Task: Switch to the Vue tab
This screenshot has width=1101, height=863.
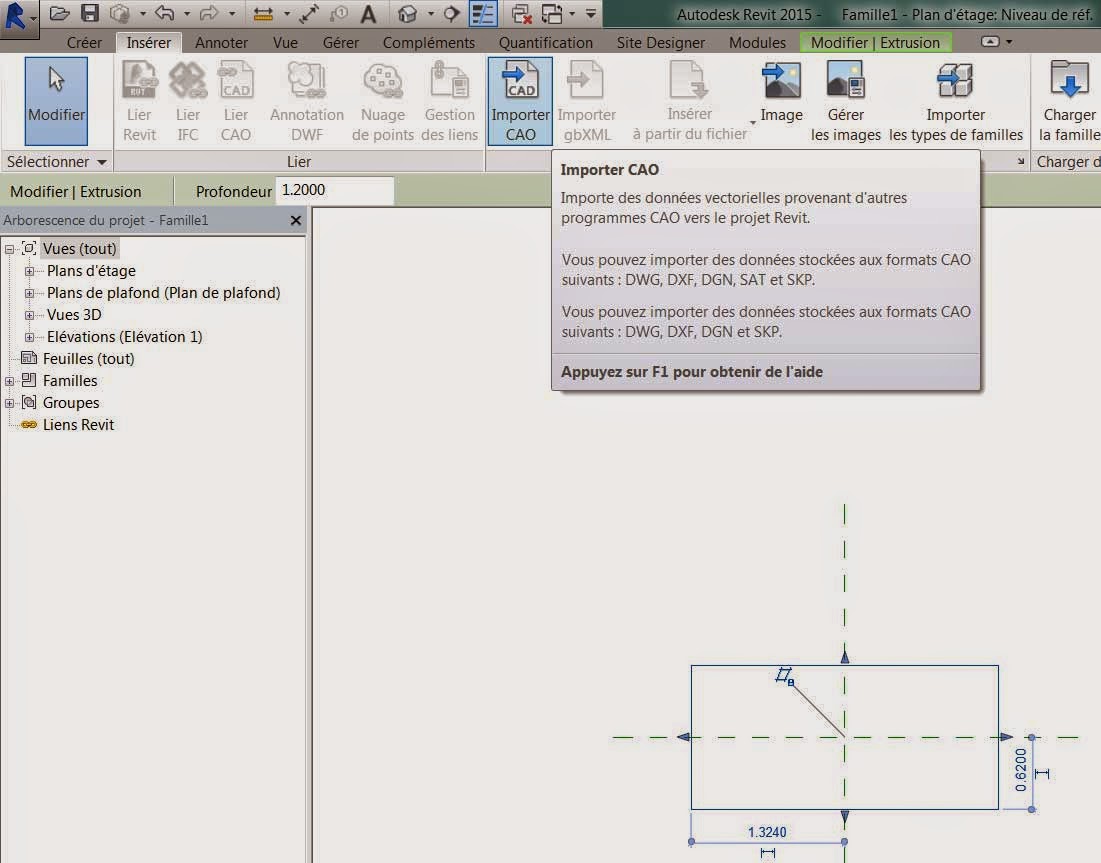Action: point(285,43)
